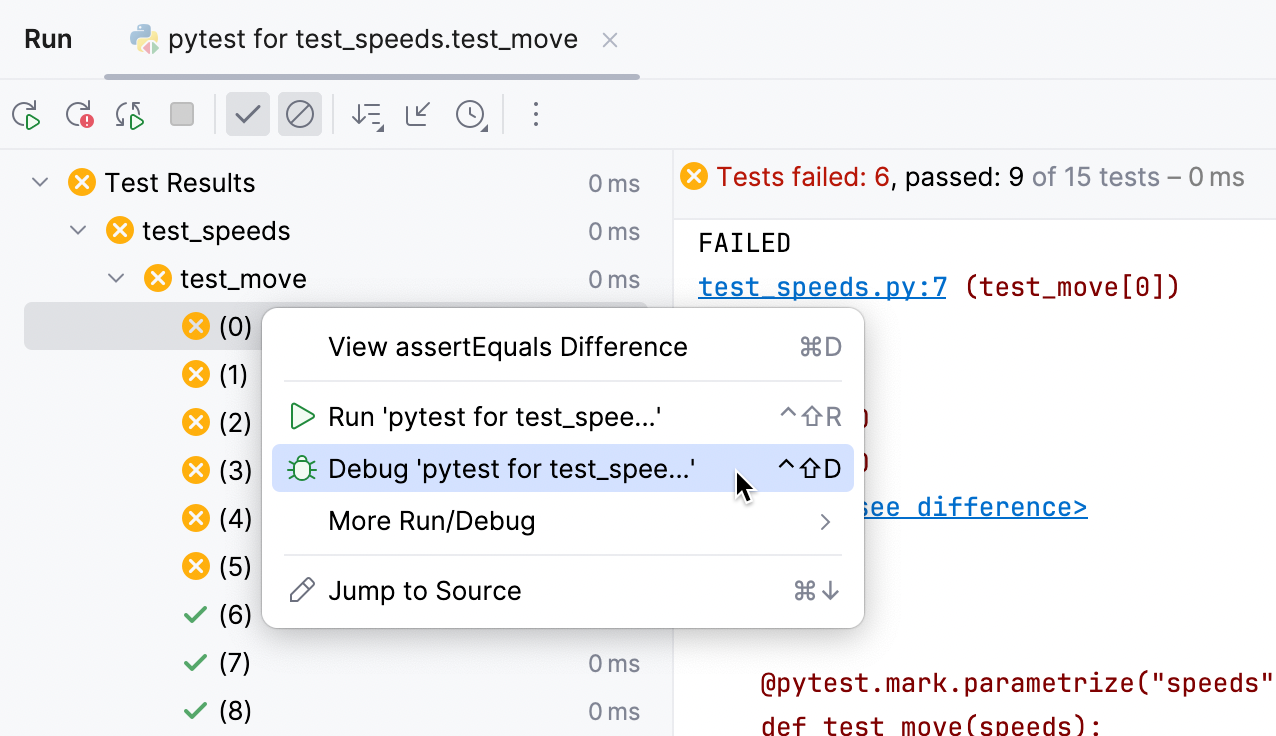Toggle sorting tests by duration
This screenshot has width=1276, height=736.
click(x=367, y=114)
